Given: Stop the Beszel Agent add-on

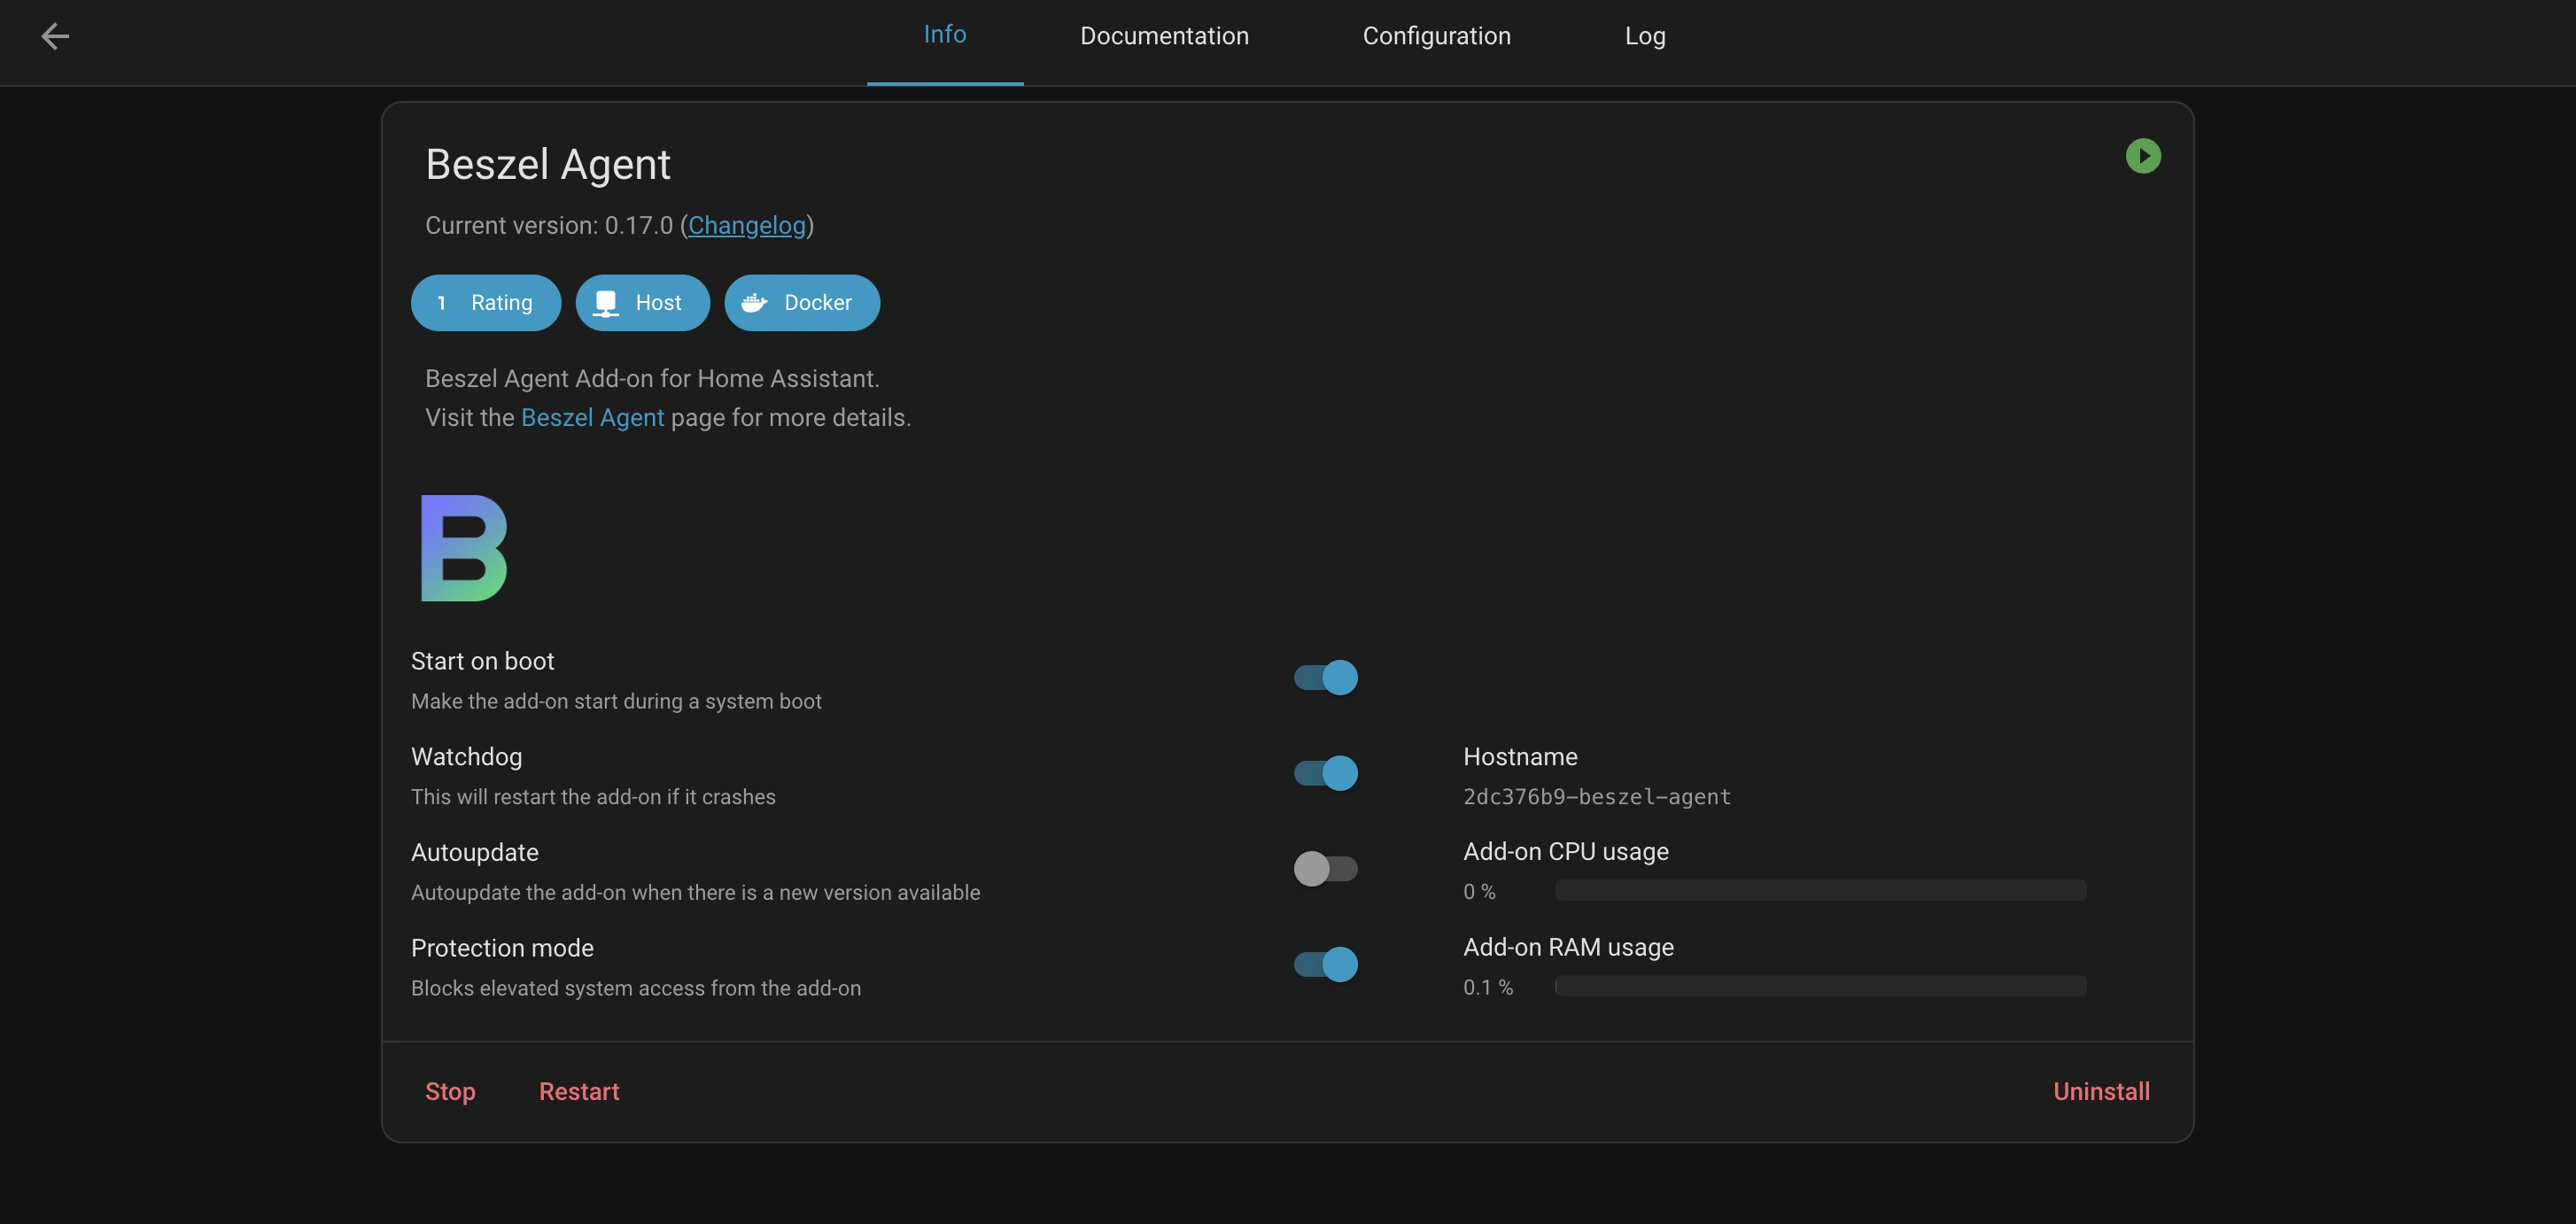Looking at the screenshot, I should click(x=450, y=1092).
